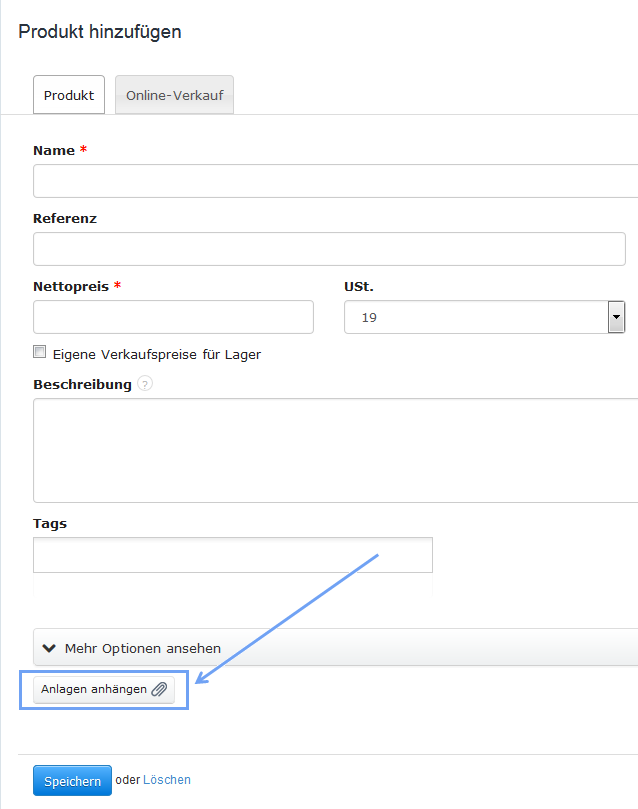
Task: Select the Nettopreis input box
Action: [x=173, y=318]
